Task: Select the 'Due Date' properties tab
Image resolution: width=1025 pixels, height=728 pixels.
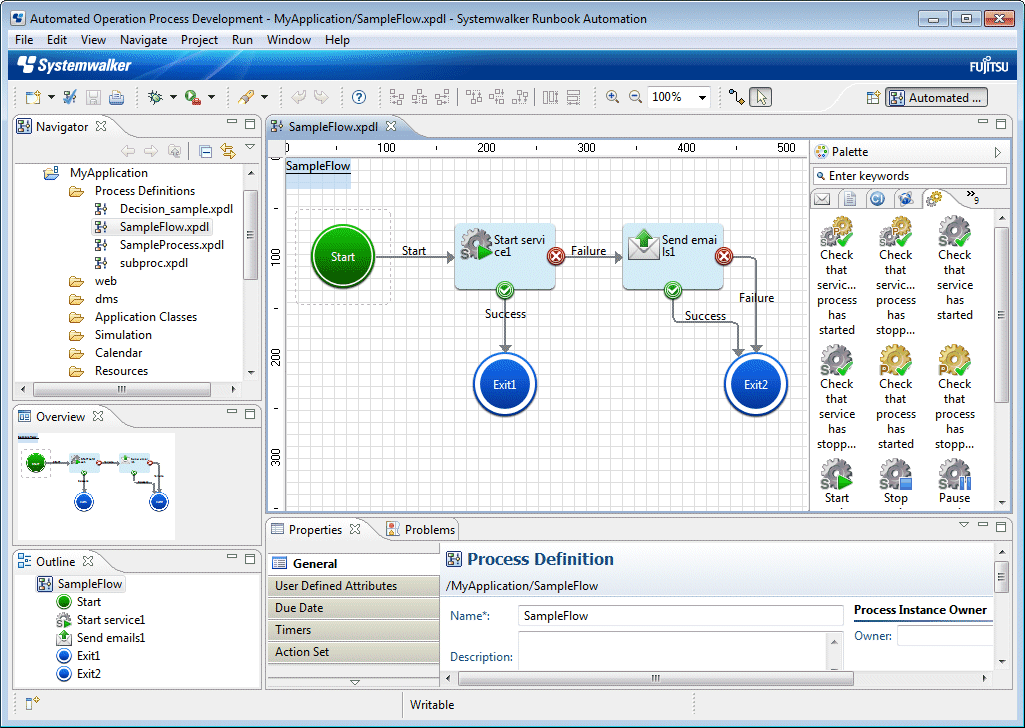Action: 353,608
